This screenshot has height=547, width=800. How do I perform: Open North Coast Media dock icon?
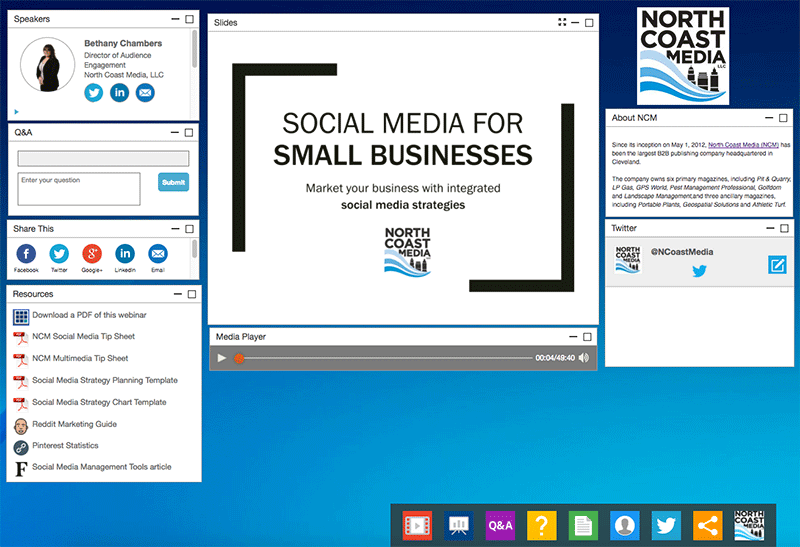(749, 525)
